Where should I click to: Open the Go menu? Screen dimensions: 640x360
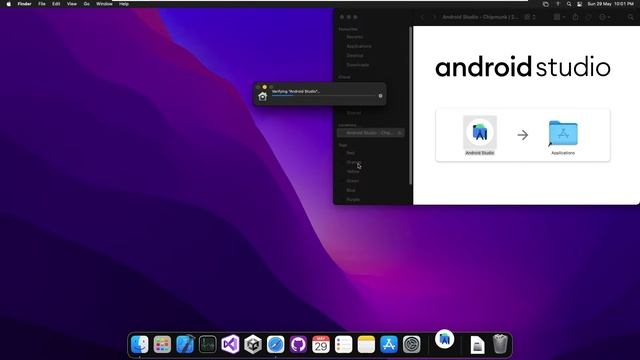point(87,4)
